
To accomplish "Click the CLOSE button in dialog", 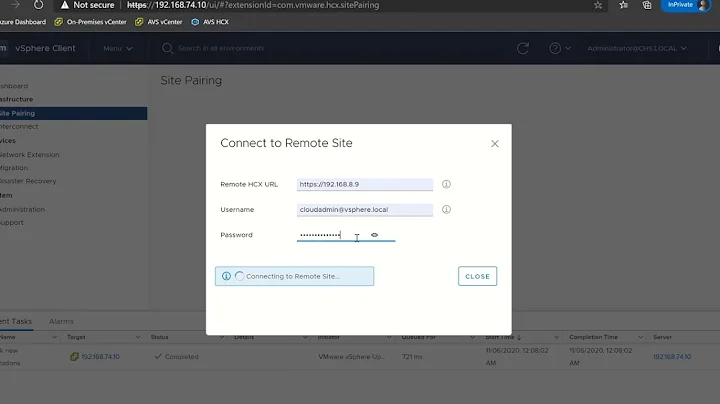I will pyautogui.click(x=478, y=276).
